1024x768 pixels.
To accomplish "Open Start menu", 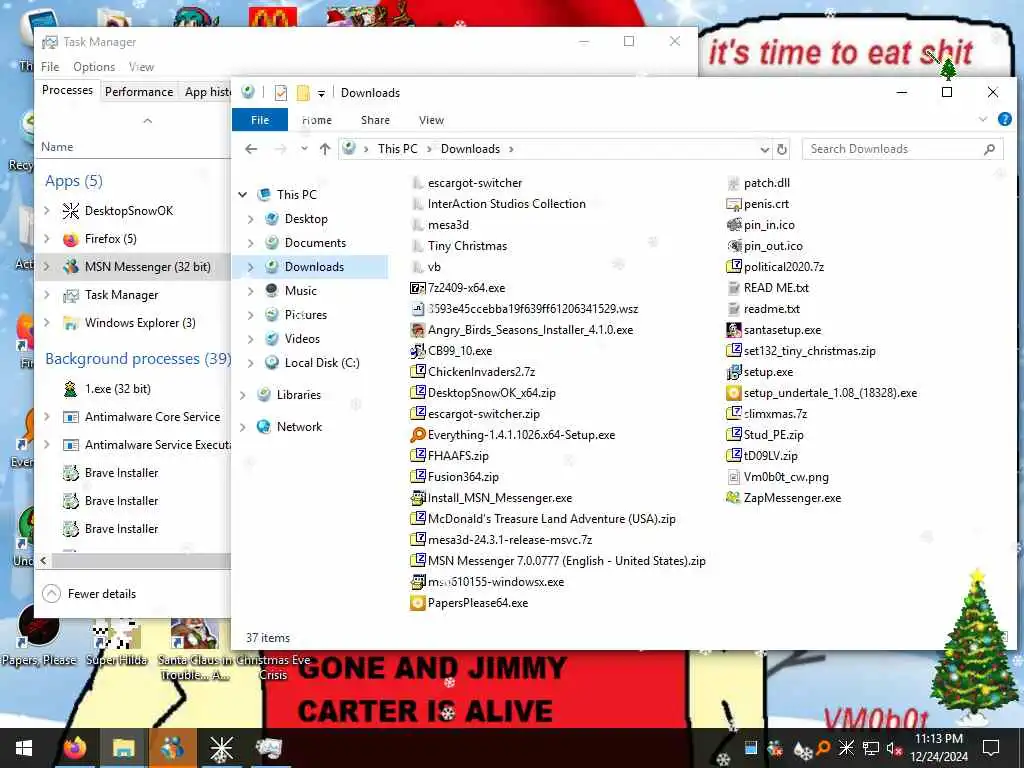I will point(24,748).
